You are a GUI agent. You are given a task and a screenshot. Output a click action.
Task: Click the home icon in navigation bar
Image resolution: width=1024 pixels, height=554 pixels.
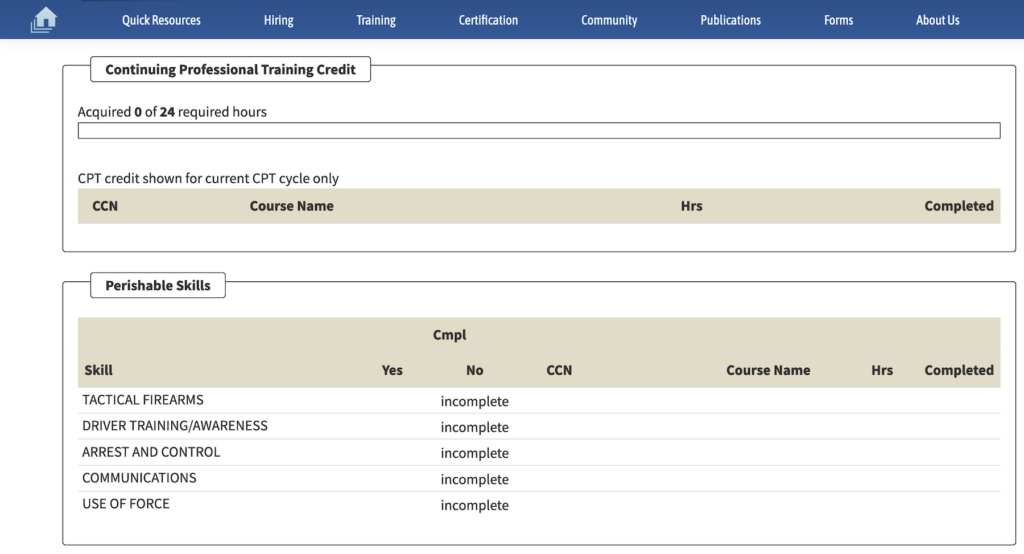pyautogui.click(x=44, y=20)
